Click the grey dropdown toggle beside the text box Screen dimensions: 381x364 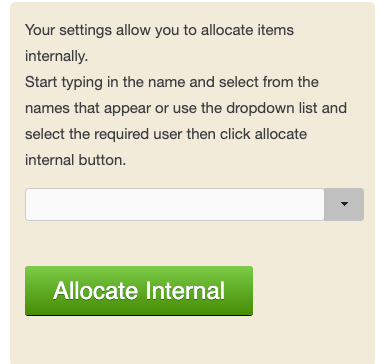tap(344, 204)
